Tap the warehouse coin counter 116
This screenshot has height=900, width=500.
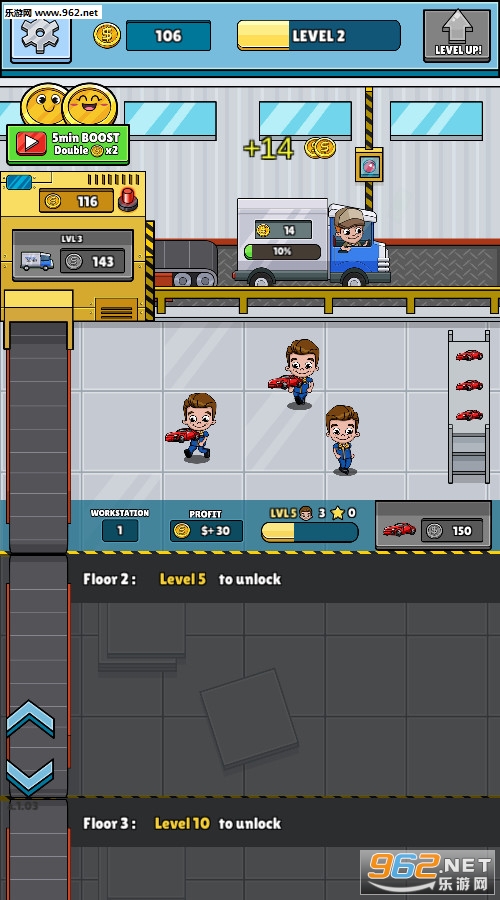77,201
